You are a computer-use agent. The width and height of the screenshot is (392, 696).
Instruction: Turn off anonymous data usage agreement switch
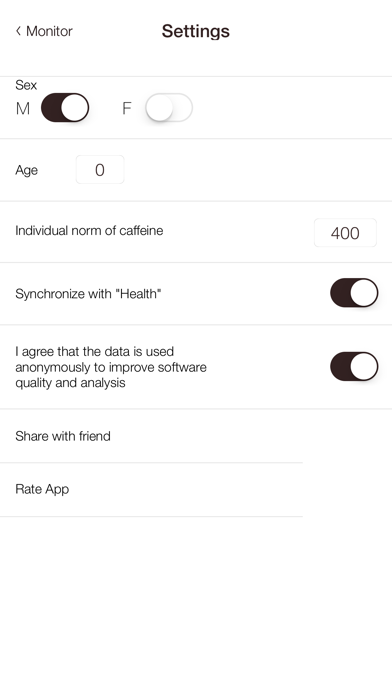pos(354,367)
